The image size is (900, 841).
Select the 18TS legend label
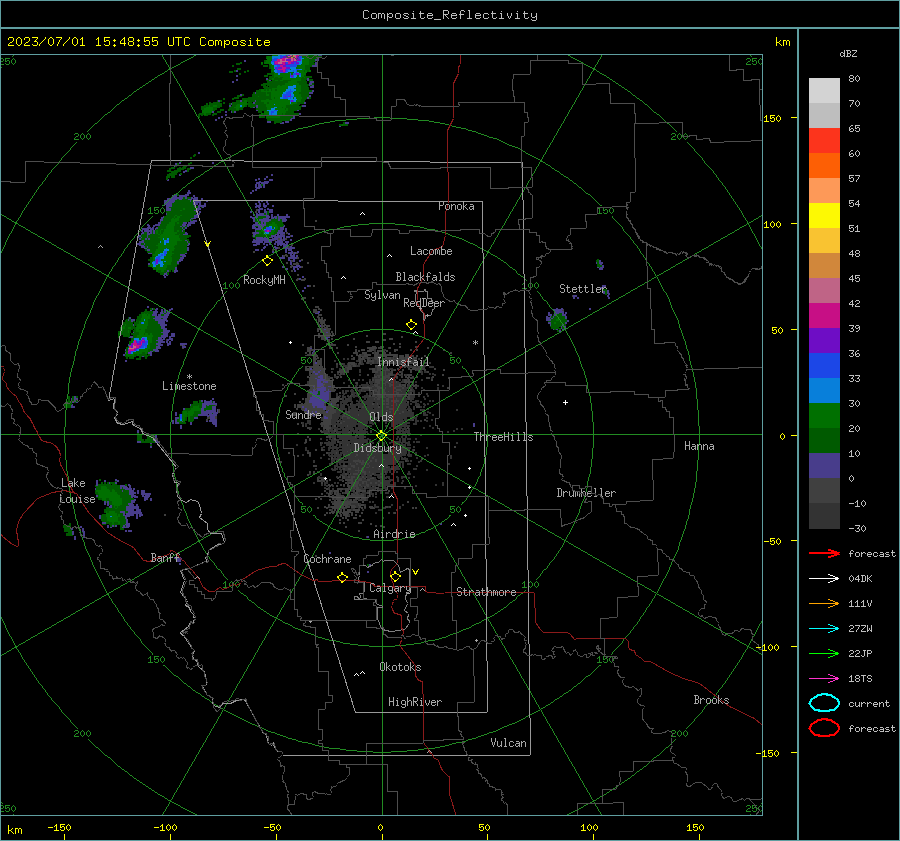click(860, 679)
